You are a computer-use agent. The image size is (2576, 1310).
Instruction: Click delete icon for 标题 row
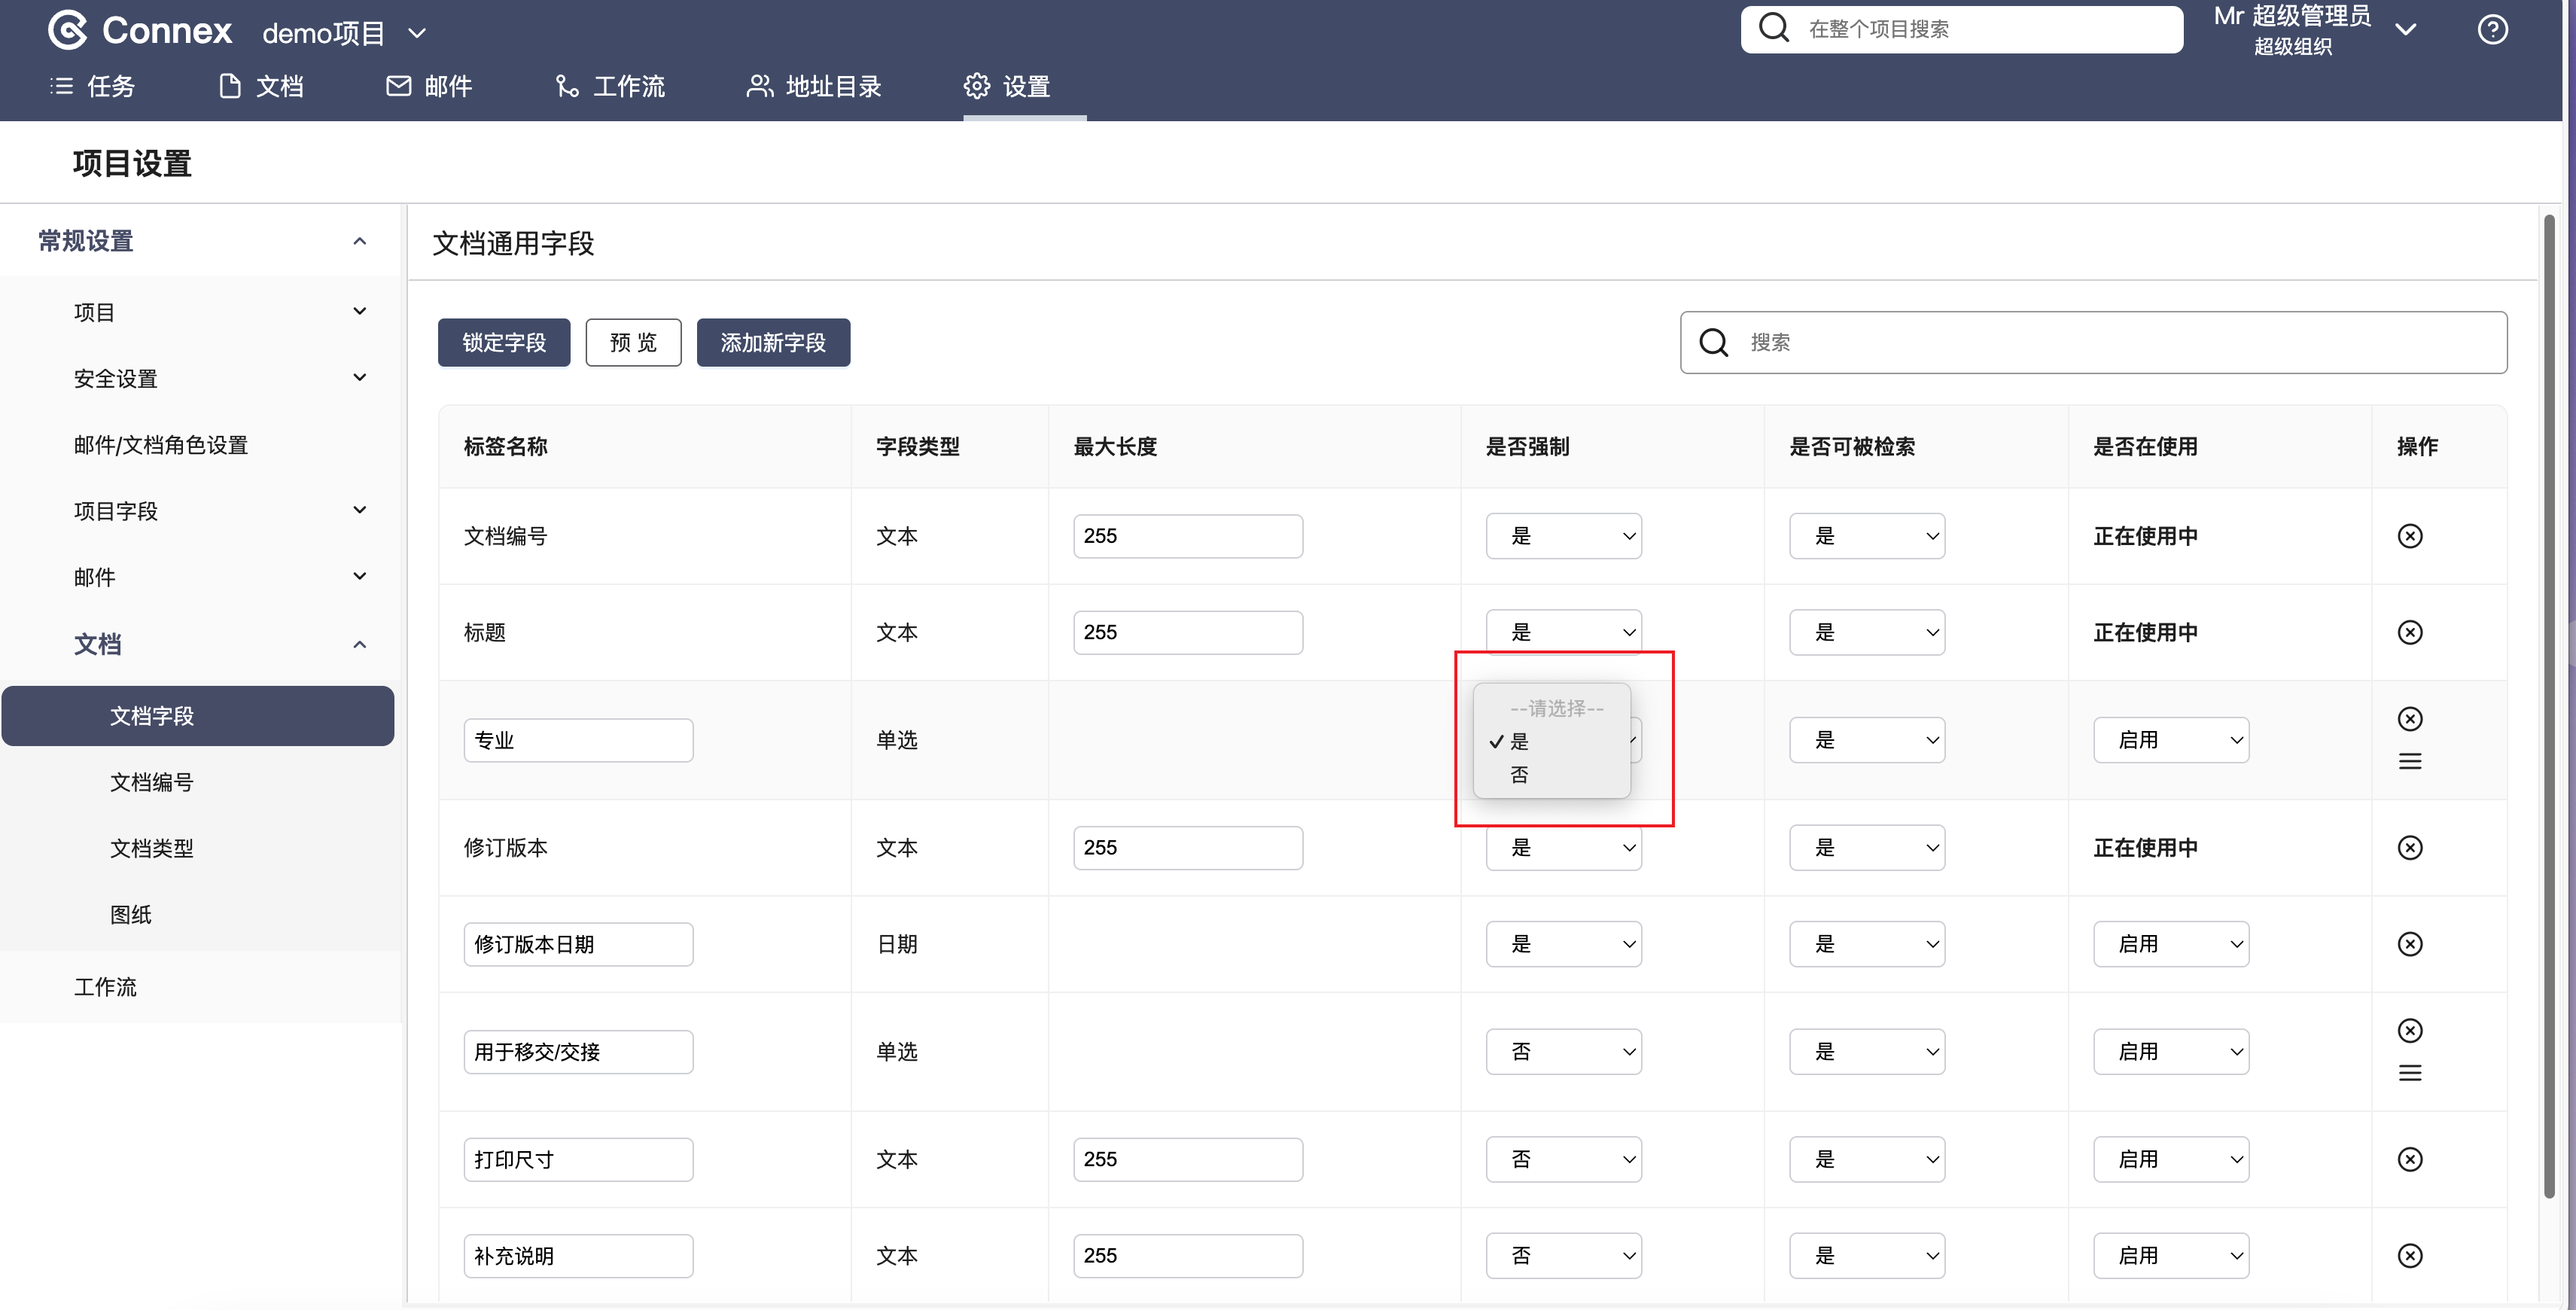click(2410, 632)
